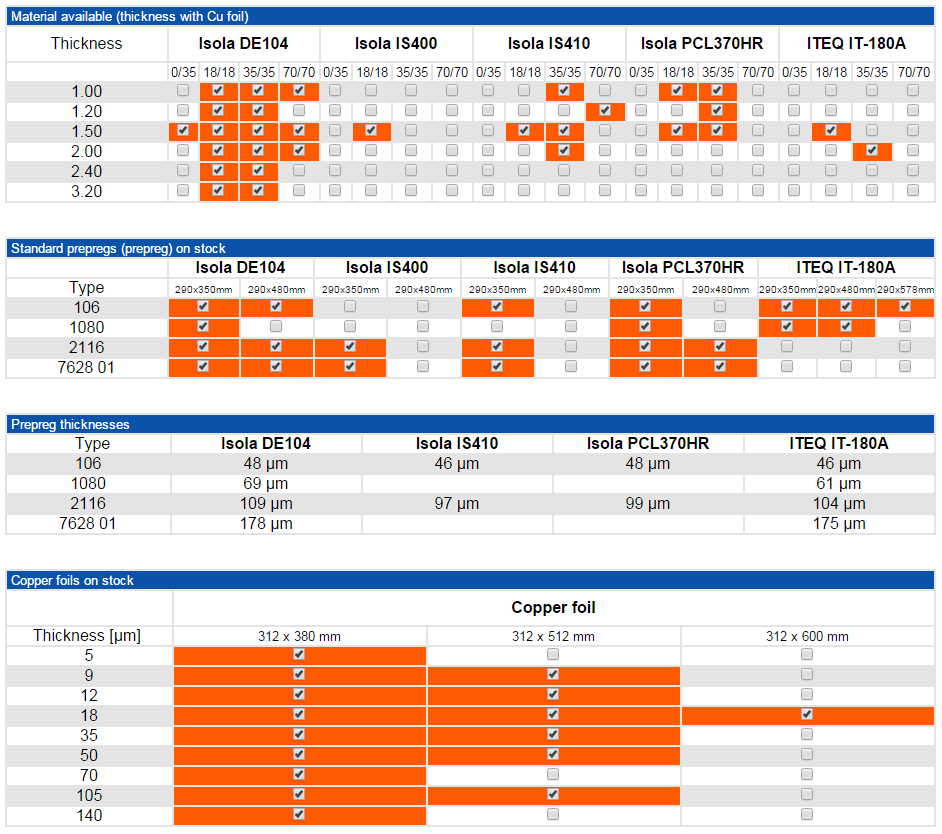Uncheck ITEQ IT-180A 290x578mm prepreg type 106
Screen dimensions: 942x834
pyautogui.click(x=905, y=307)
